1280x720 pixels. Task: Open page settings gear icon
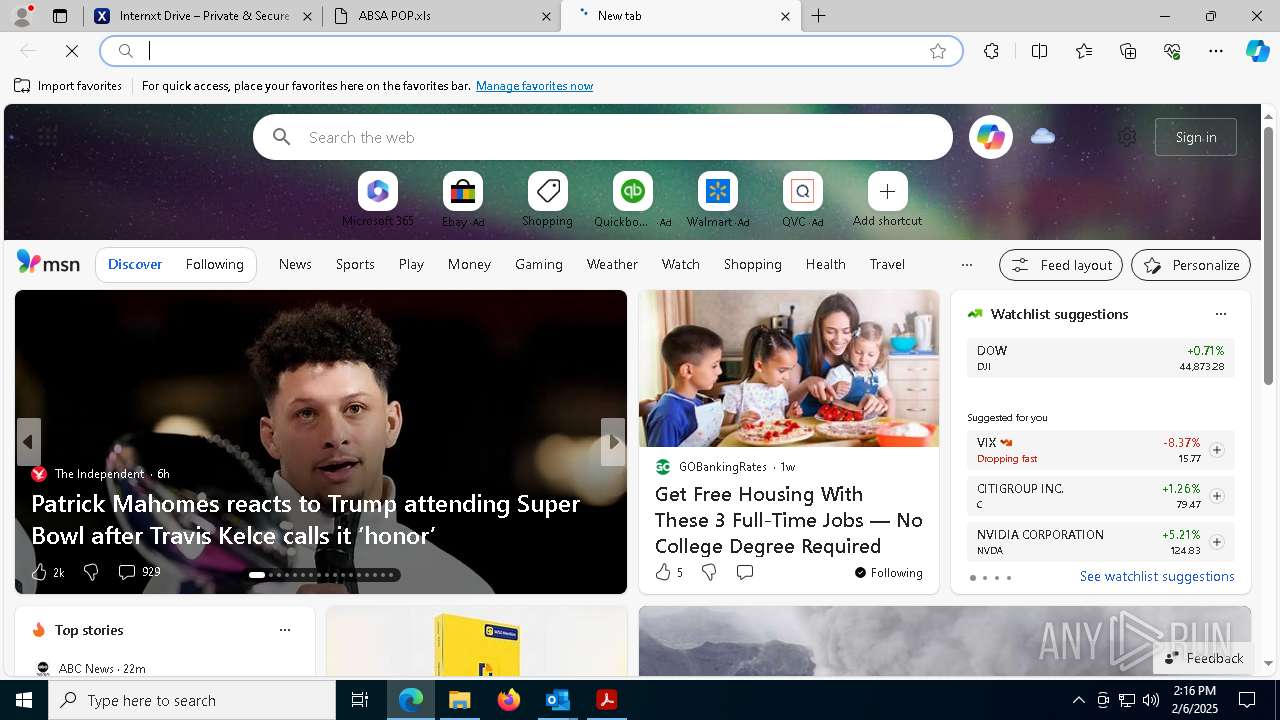[x=1127, y=137]
